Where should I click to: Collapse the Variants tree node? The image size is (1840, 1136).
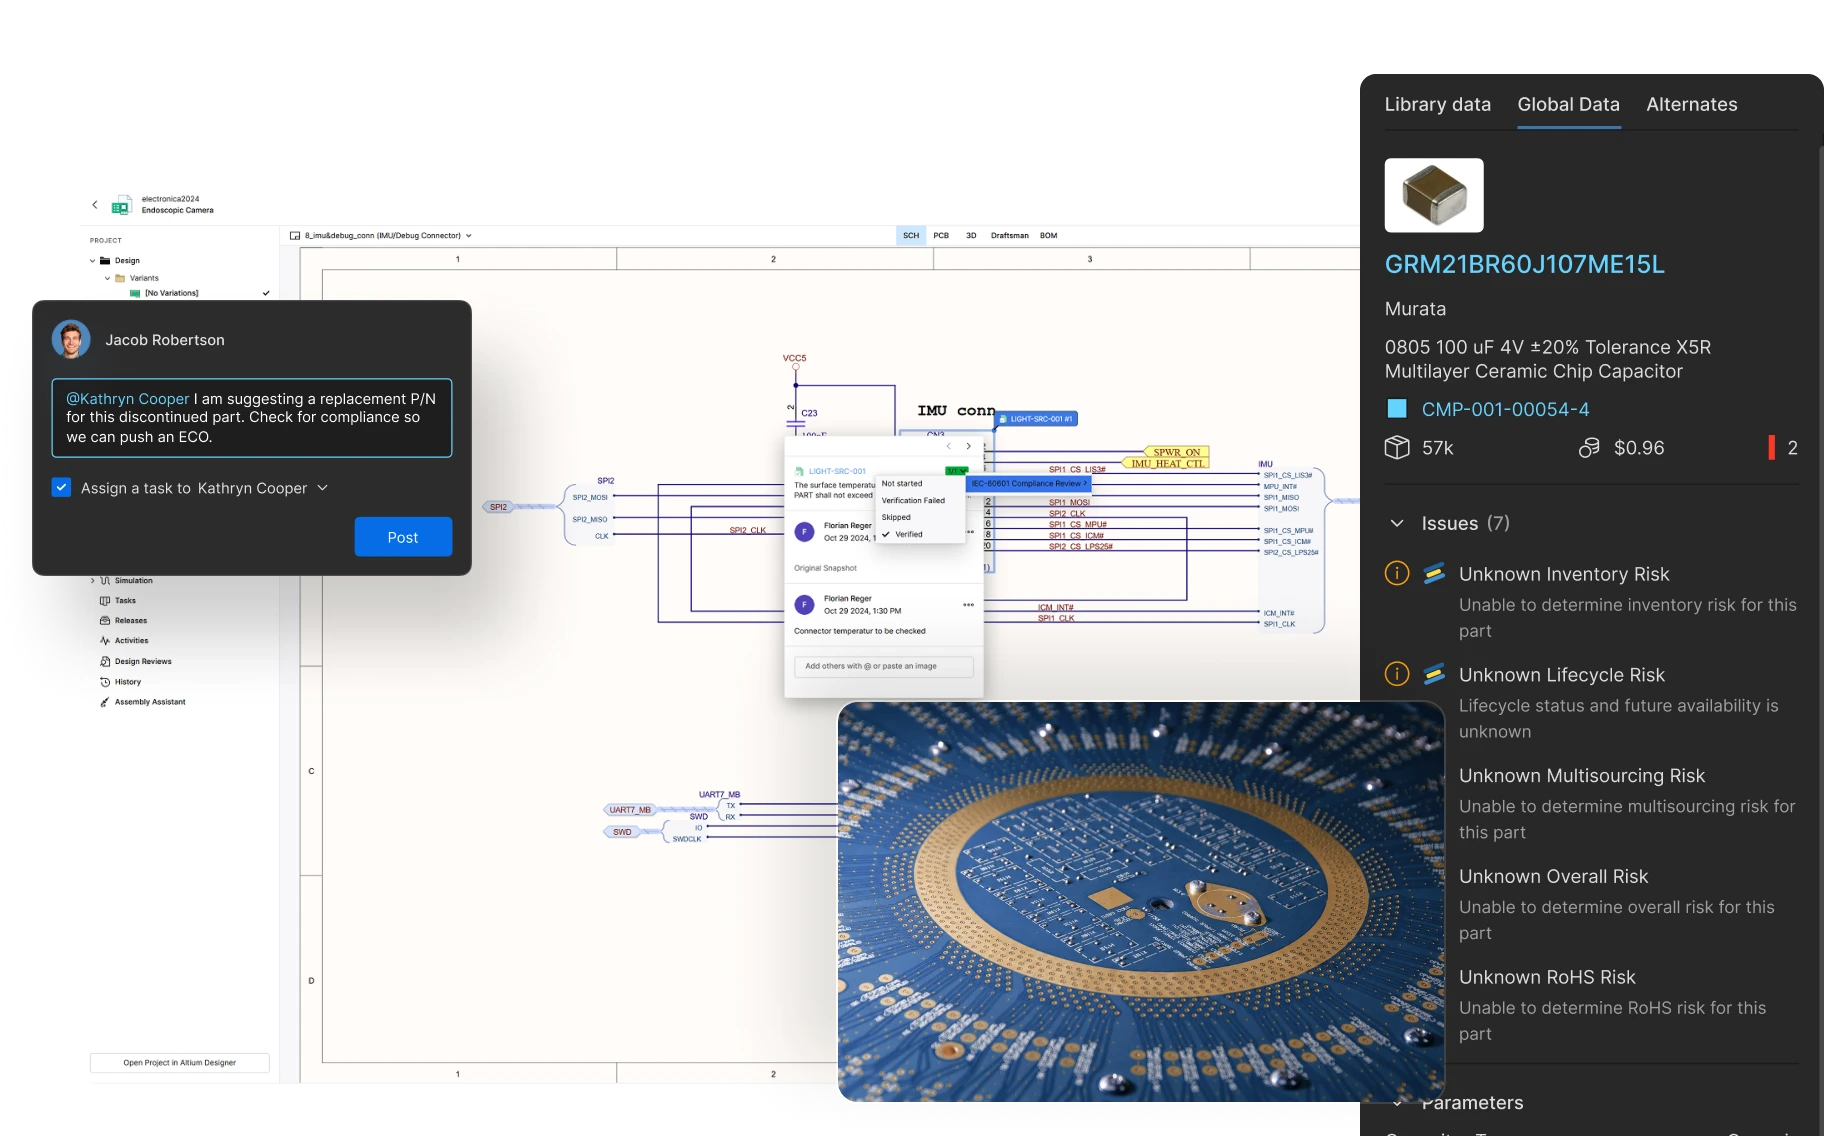[x=108, y=278]
